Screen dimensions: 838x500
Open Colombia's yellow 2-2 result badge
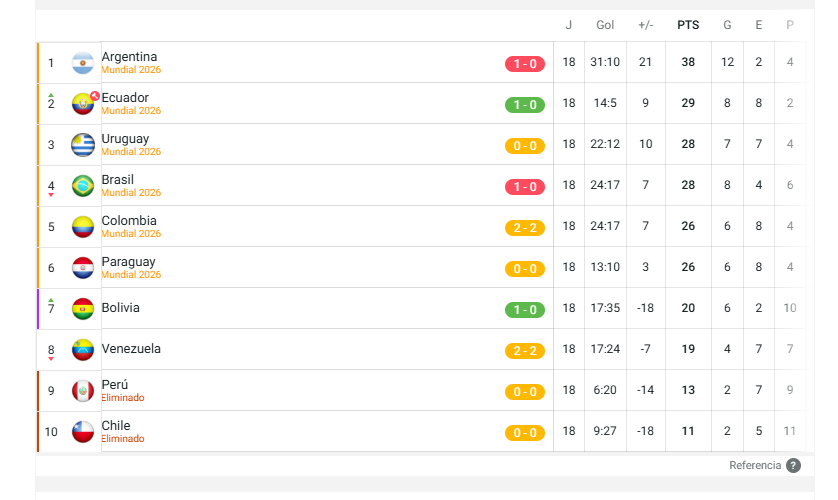pos(525,228)
